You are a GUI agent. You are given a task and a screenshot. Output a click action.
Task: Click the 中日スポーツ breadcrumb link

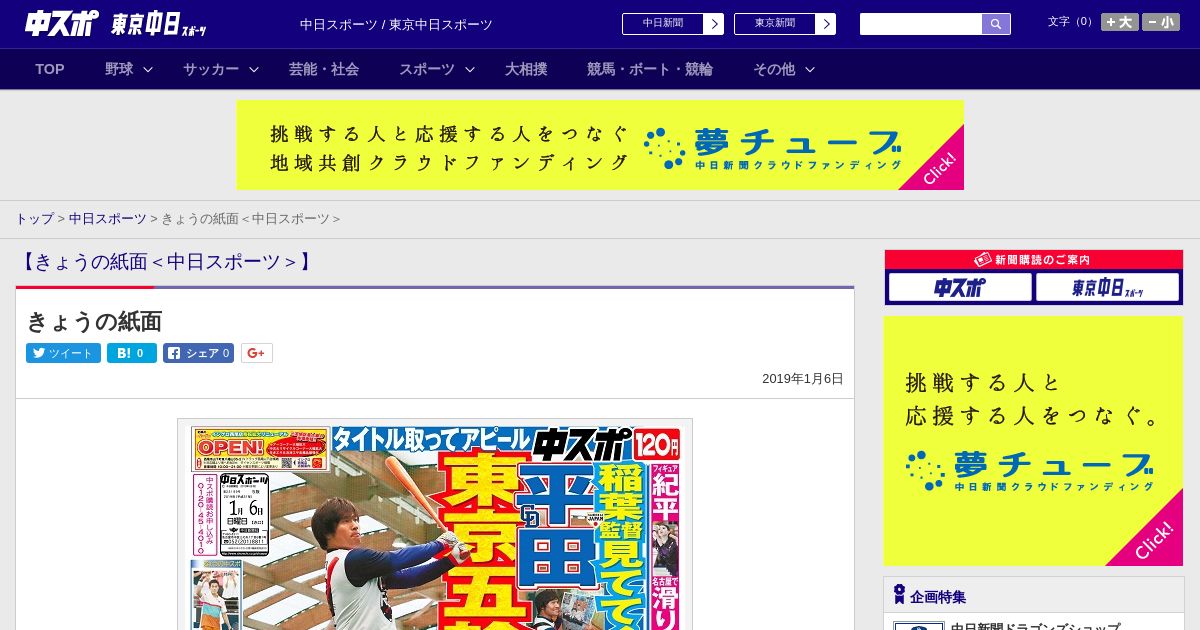point(107,219)
